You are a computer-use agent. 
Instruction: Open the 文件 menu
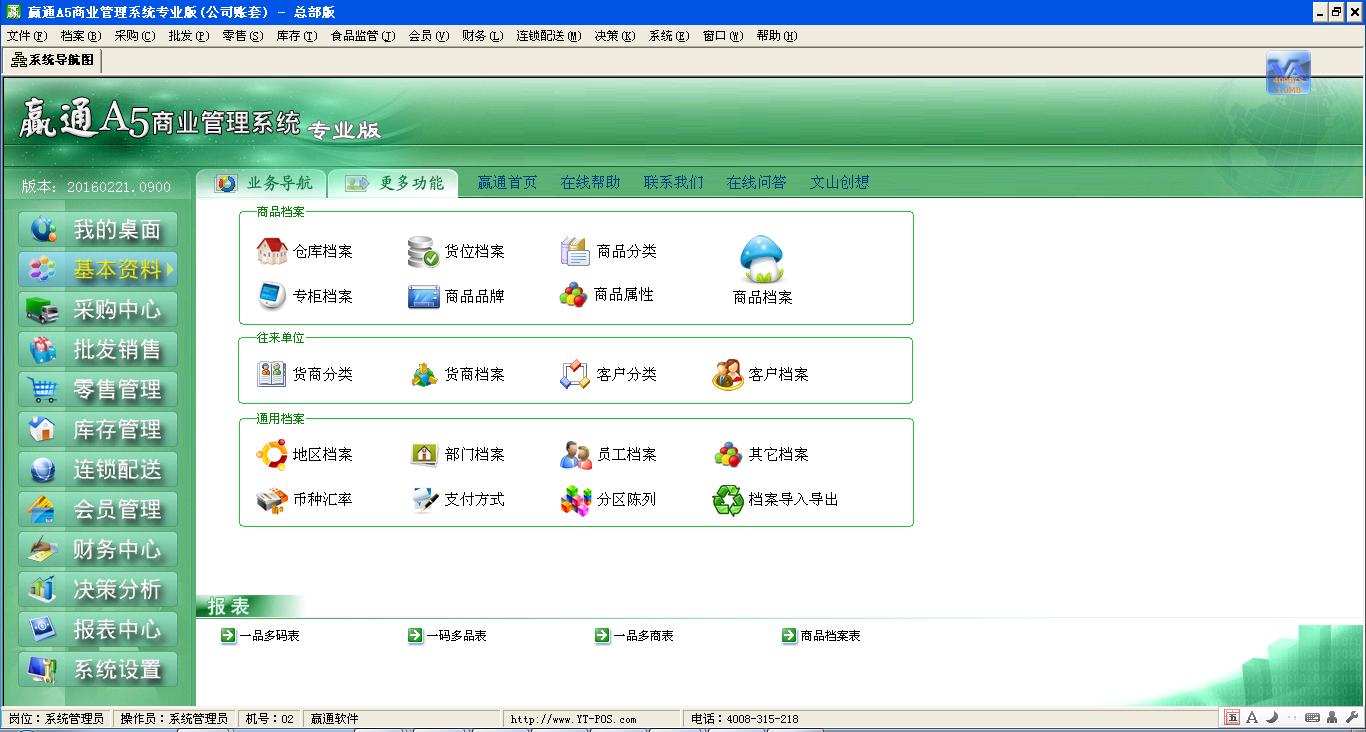[27, 35]
